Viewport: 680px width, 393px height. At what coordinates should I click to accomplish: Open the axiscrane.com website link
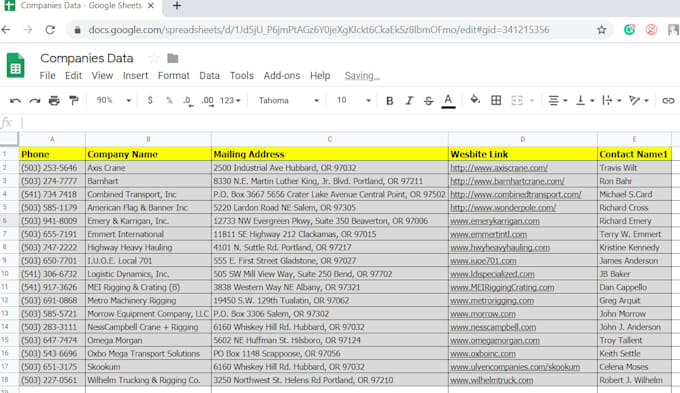(x=499, y=168)
